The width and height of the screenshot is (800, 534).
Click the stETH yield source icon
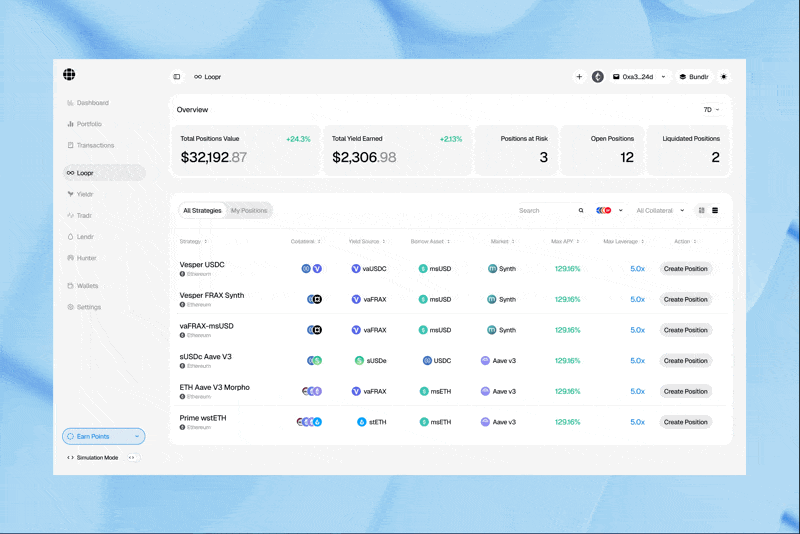click(362, 422)
